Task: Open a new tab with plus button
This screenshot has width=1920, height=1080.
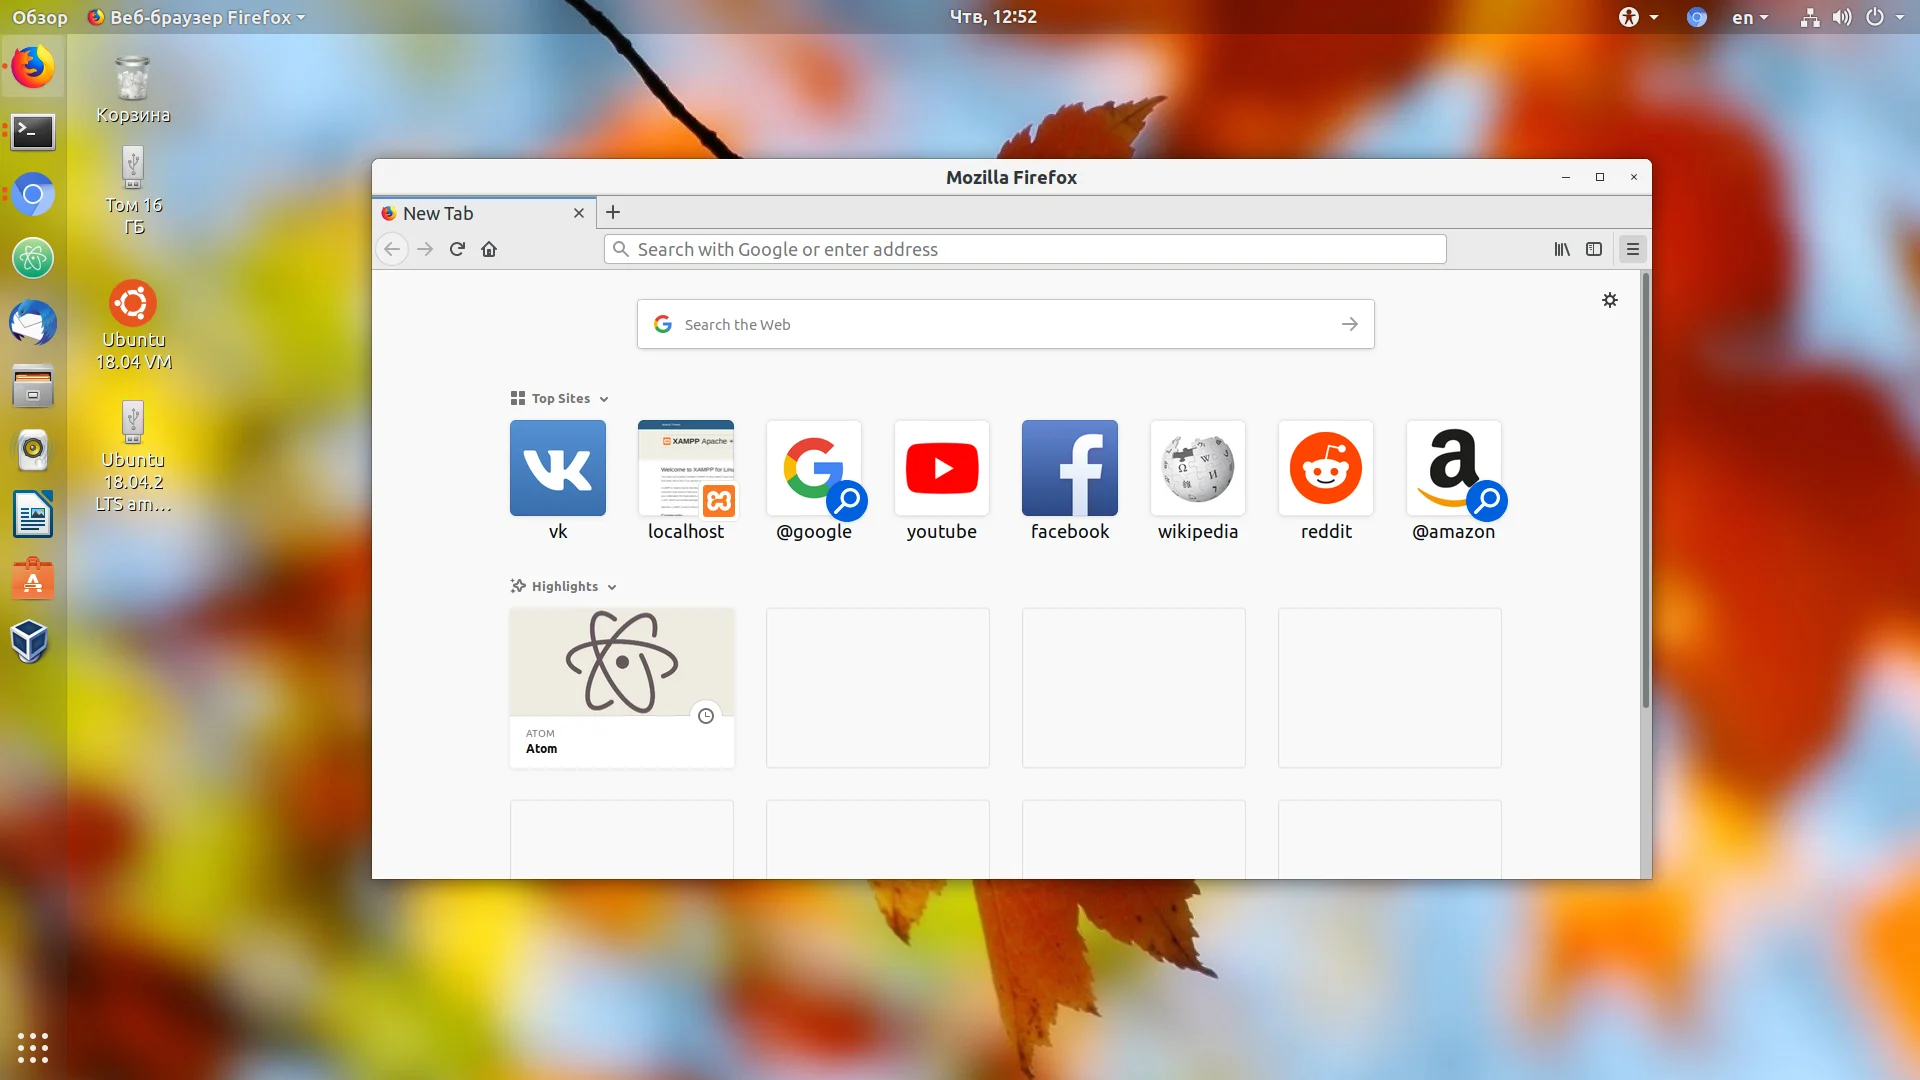Action: coord(613,212)
